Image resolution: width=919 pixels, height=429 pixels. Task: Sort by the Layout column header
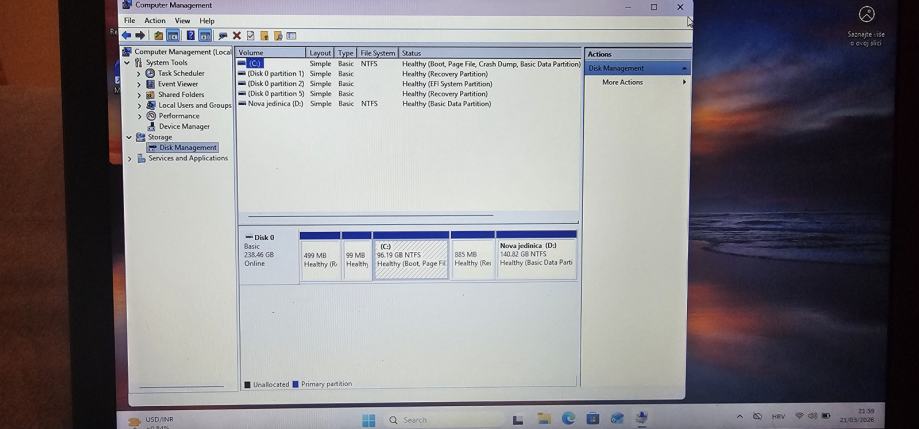click(321, 53)
